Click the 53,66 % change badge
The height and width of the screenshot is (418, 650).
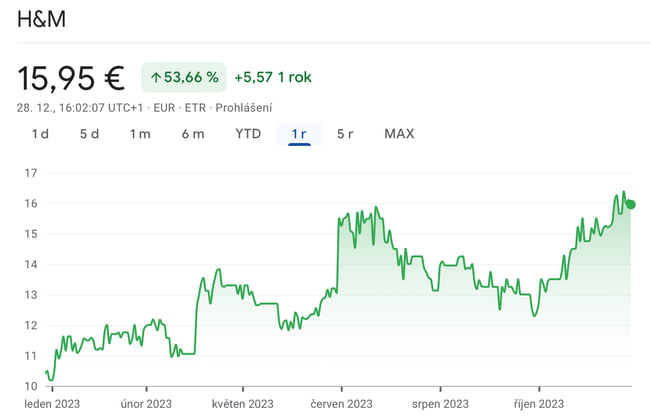[x=183, y=77]
